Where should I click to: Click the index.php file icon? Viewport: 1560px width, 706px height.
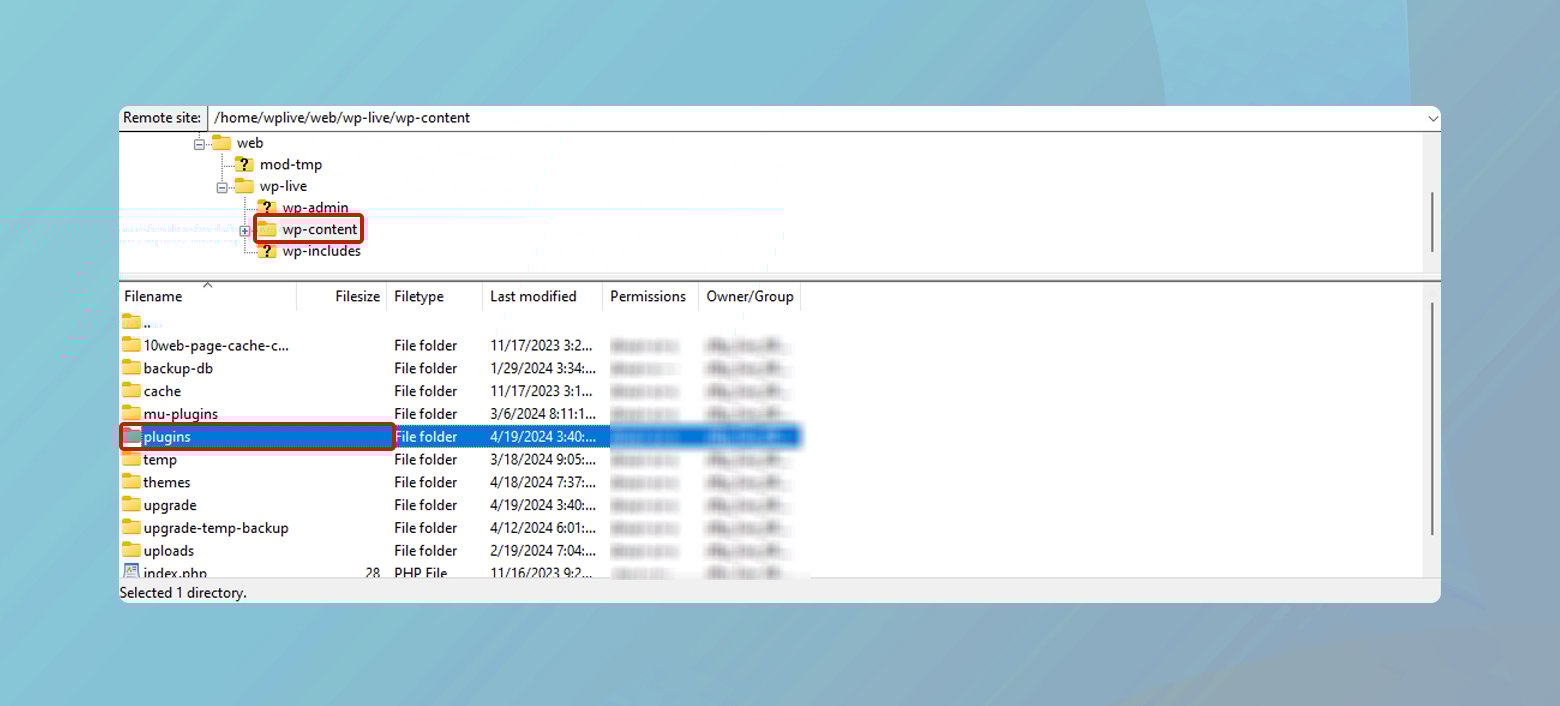132,572
